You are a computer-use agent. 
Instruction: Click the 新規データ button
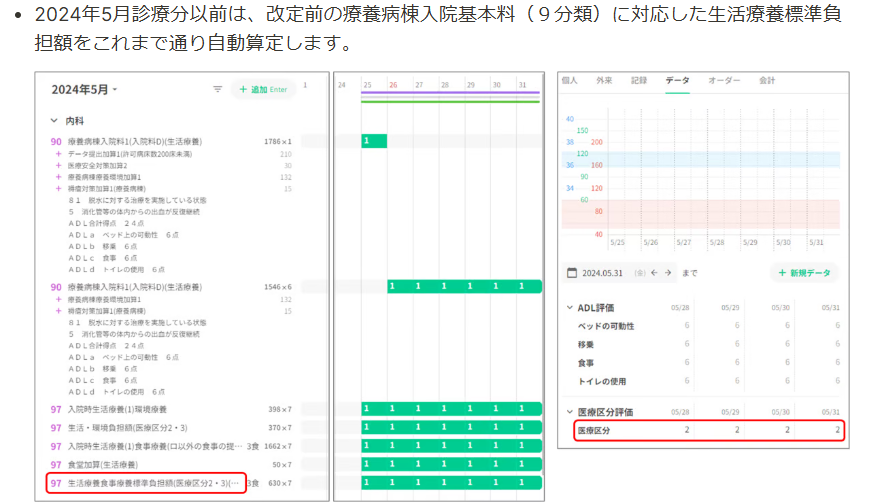click(804, 273)
